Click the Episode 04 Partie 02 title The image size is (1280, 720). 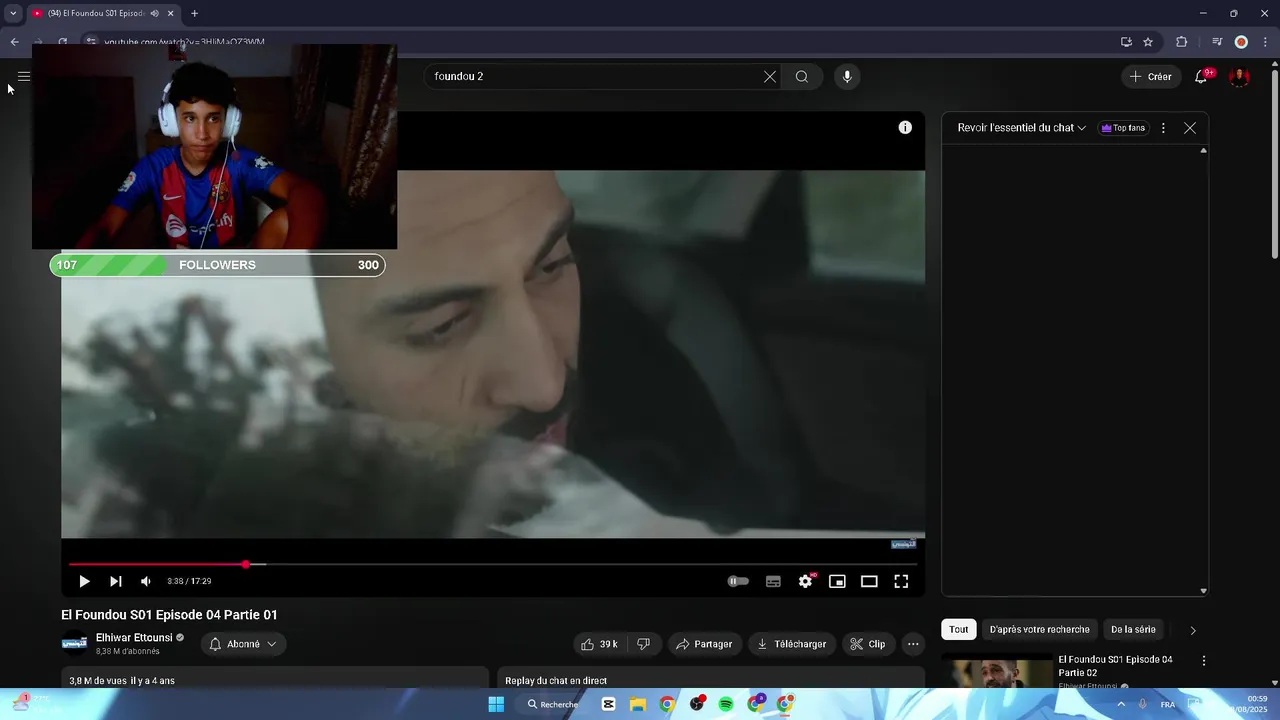click(x=1115, y=666)
